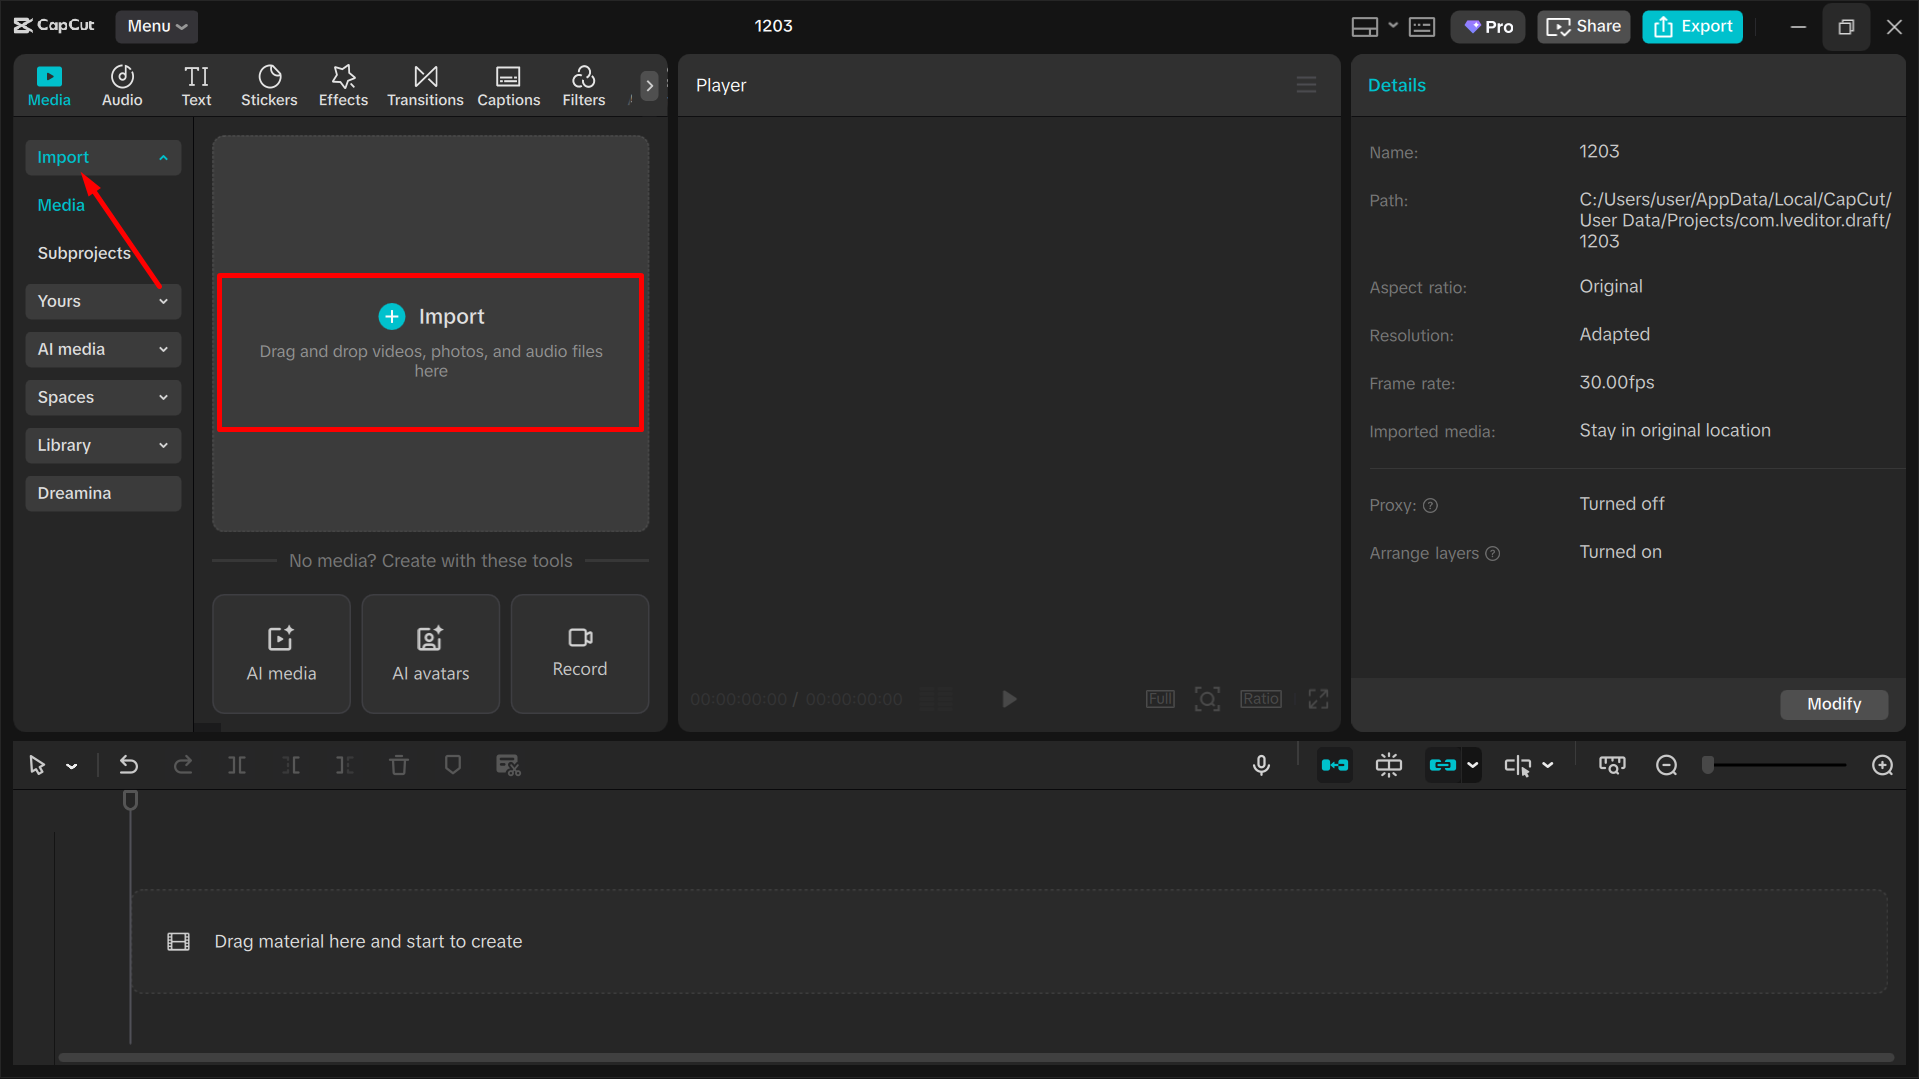Click the play button under the Player
1919x1079 pixels.
1008,699
